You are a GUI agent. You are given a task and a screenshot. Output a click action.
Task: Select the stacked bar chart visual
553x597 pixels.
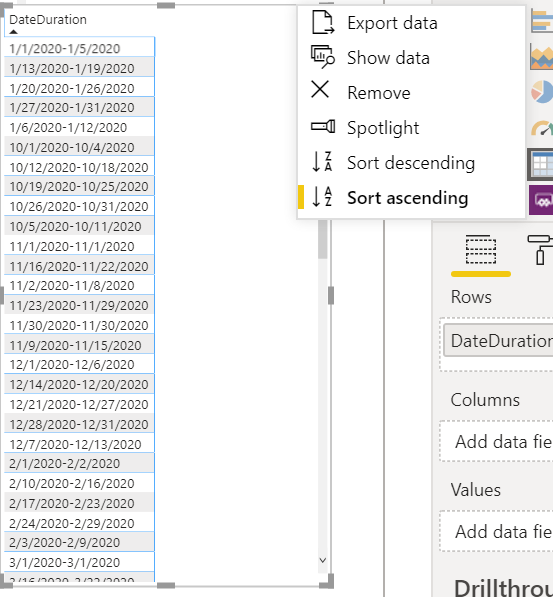542,22
